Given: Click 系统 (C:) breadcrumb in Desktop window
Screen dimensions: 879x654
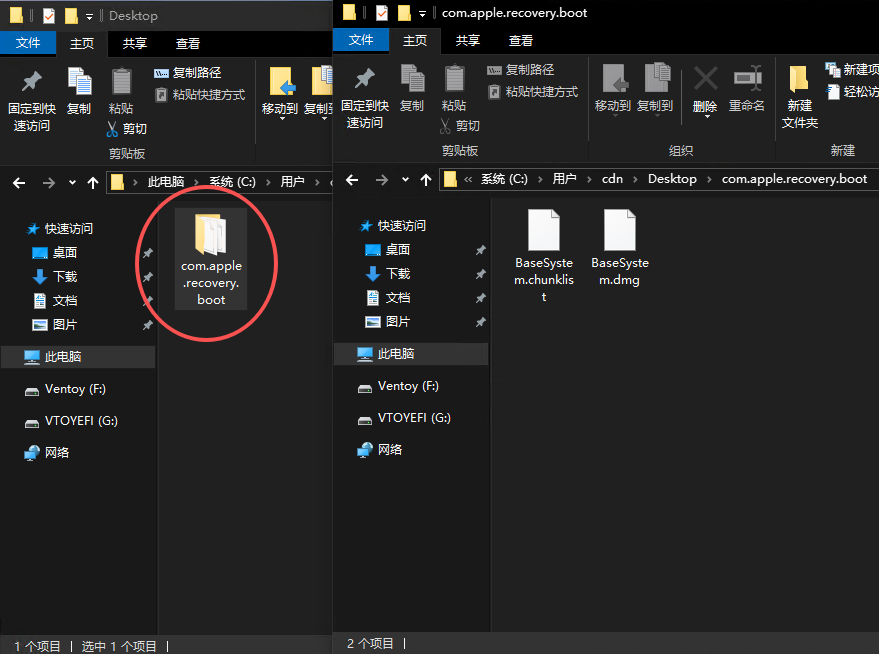Looking at the screenshot, I should (233, 182).
